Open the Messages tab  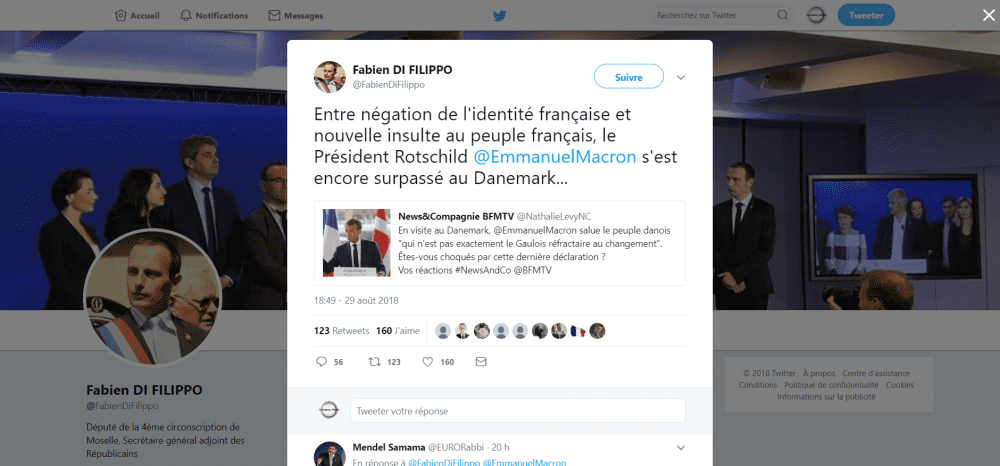click(x=295, y=15)
